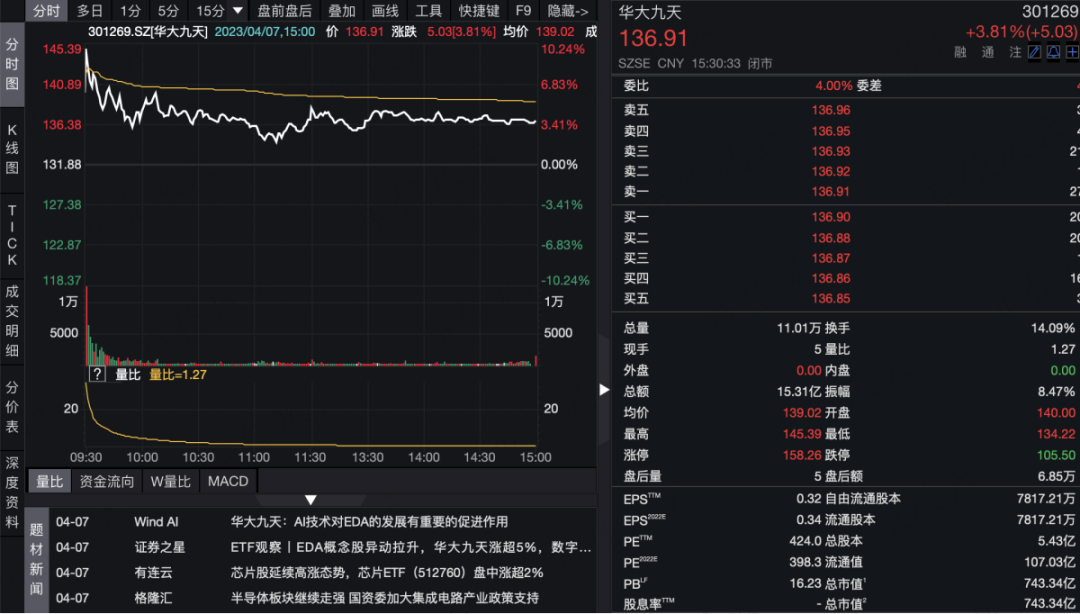
Task: Open news 半导体板块继续走强
Action: tap(384, 598)
